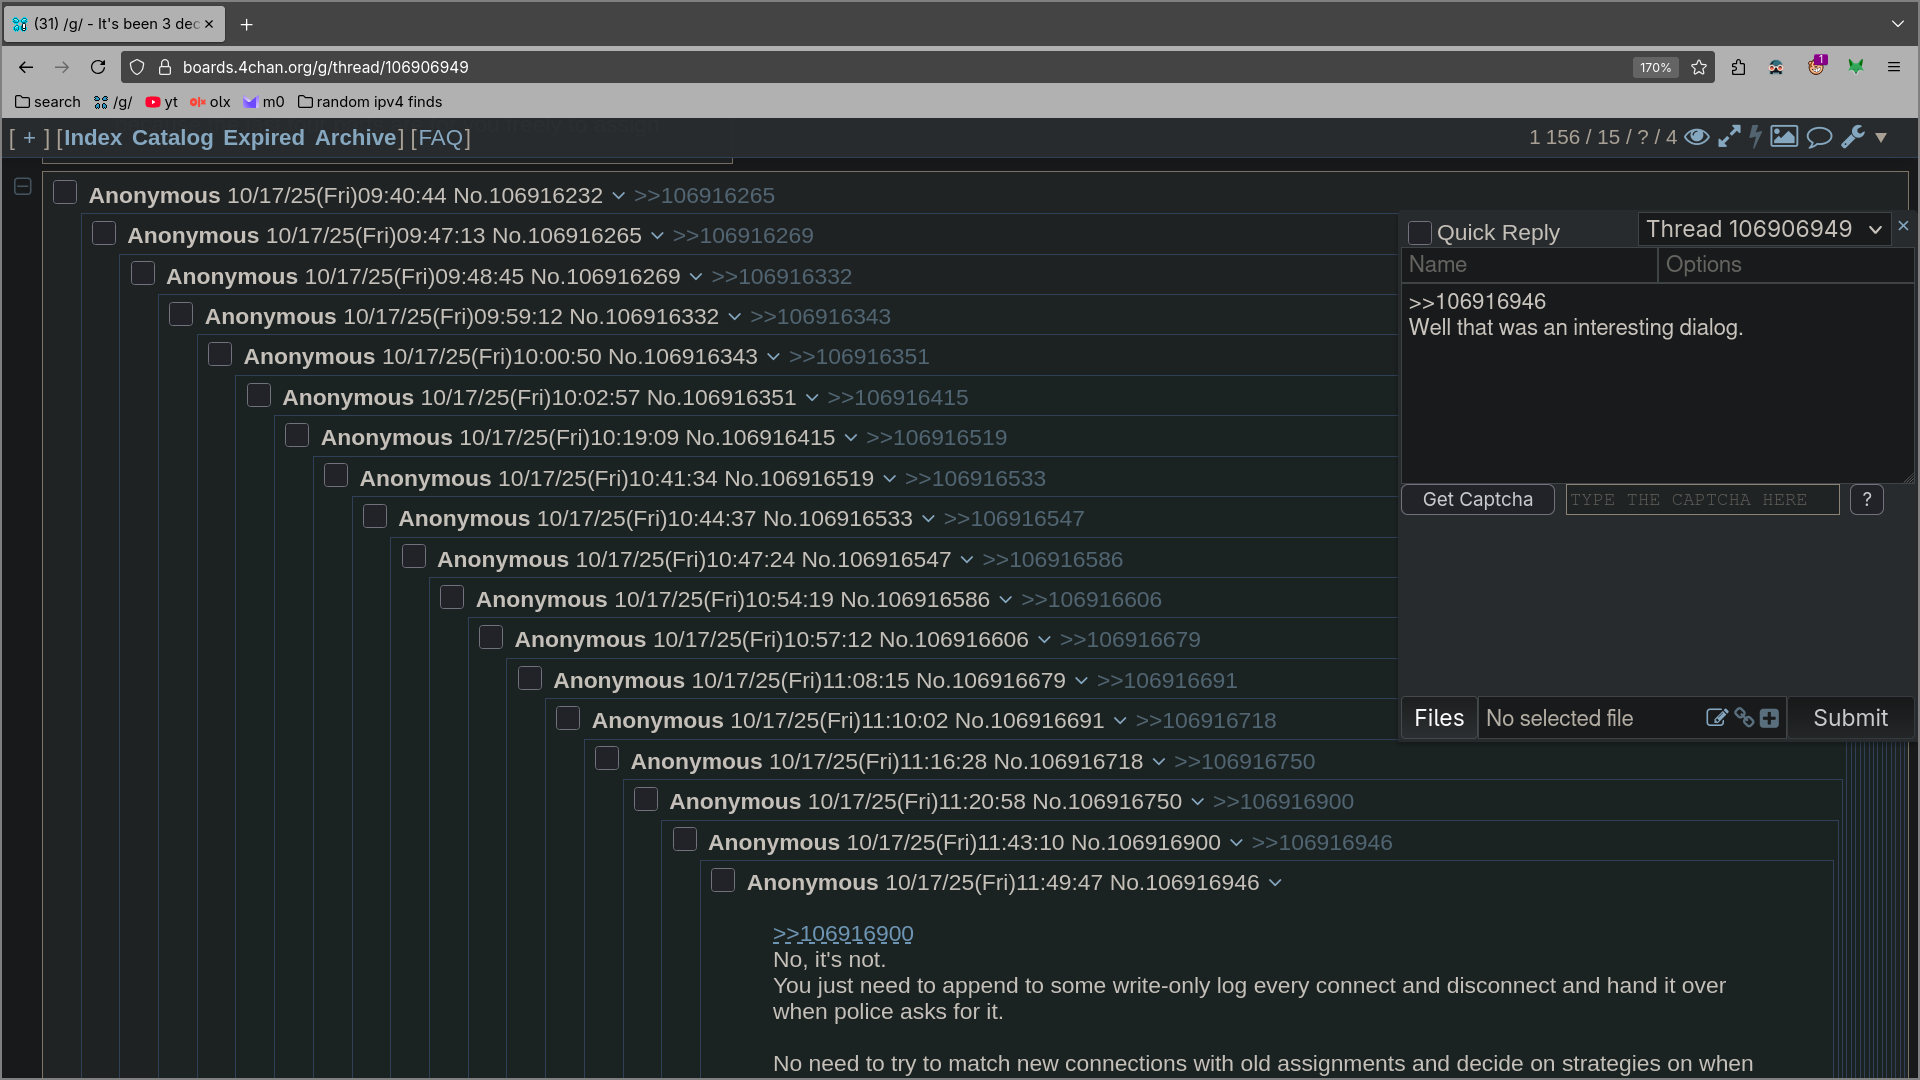Click the plus icon to add a post
1920x1080 pixels.
1769,718
